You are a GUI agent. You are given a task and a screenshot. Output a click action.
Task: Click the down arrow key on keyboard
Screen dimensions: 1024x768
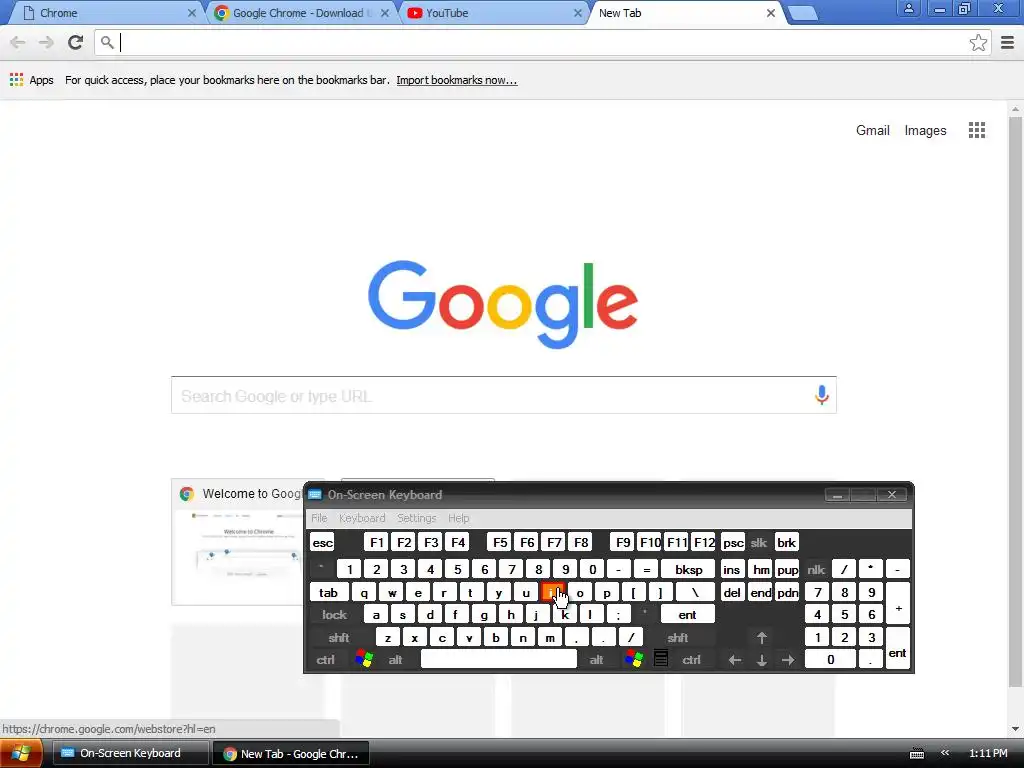tap(761, 660)
